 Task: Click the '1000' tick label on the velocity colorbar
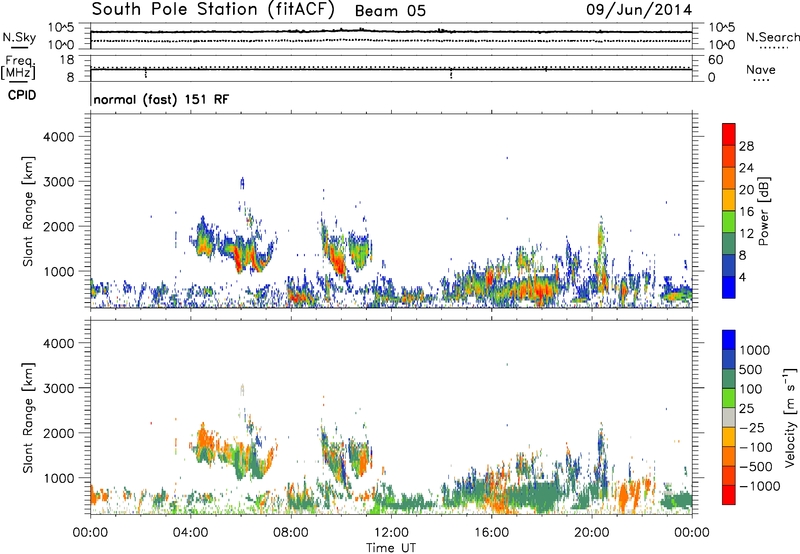pyautogui.click(x=754, y=350)
